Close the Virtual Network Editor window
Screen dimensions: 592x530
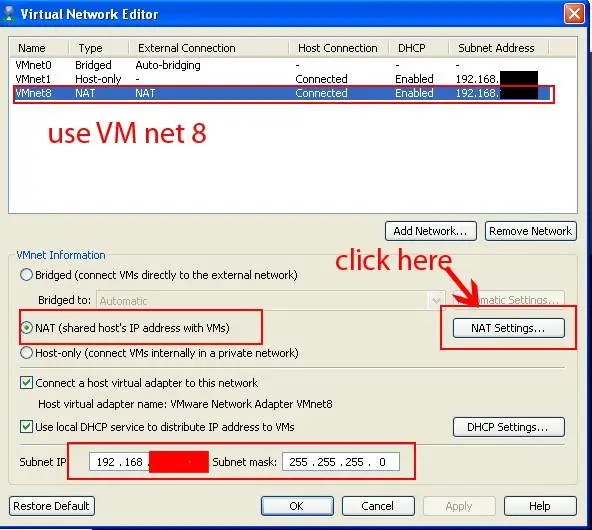[x=574, y=14]
